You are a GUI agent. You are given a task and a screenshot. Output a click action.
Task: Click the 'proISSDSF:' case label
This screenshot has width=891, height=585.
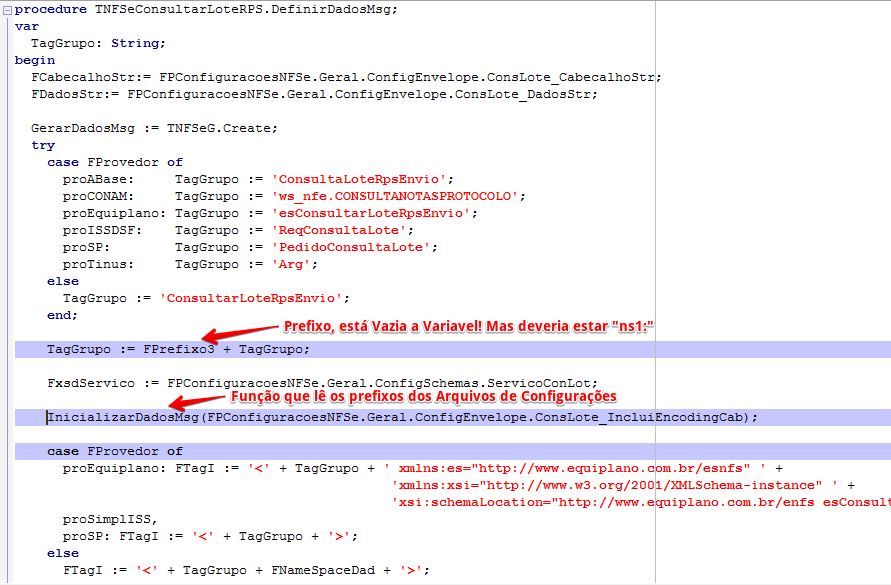coord(102,230)
